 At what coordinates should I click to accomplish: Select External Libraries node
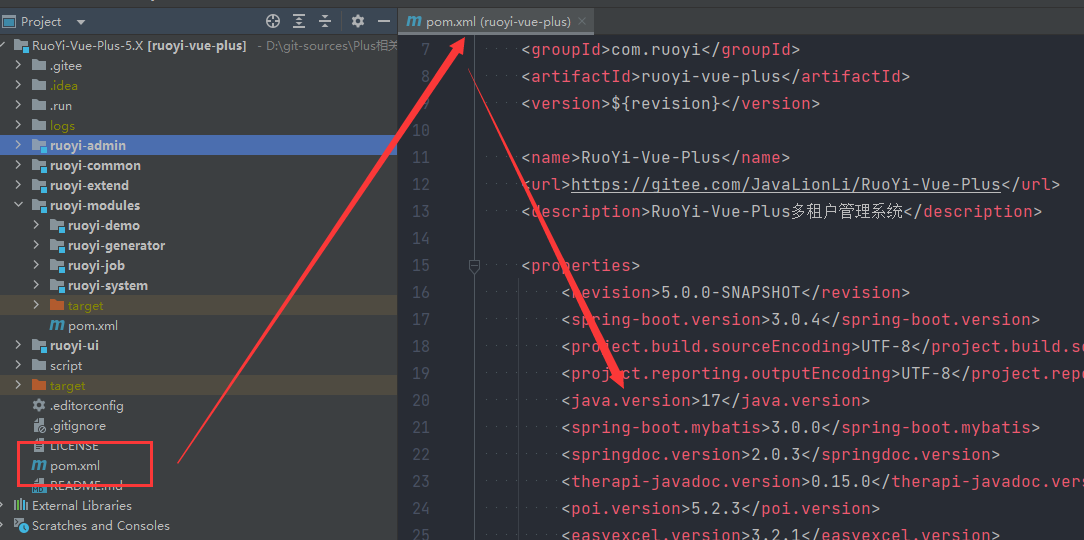[82, 505]
